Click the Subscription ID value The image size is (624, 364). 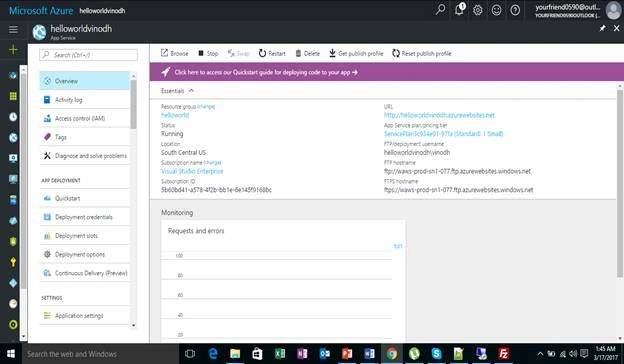point(216,190)
